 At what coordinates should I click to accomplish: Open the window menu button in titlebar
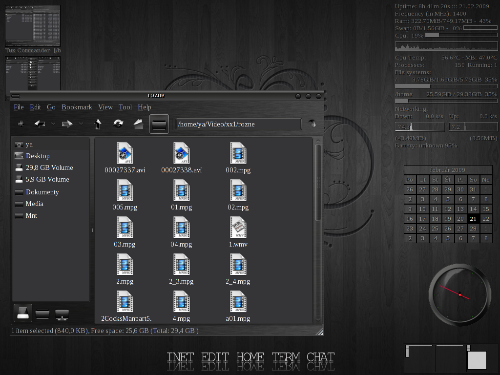15,96
